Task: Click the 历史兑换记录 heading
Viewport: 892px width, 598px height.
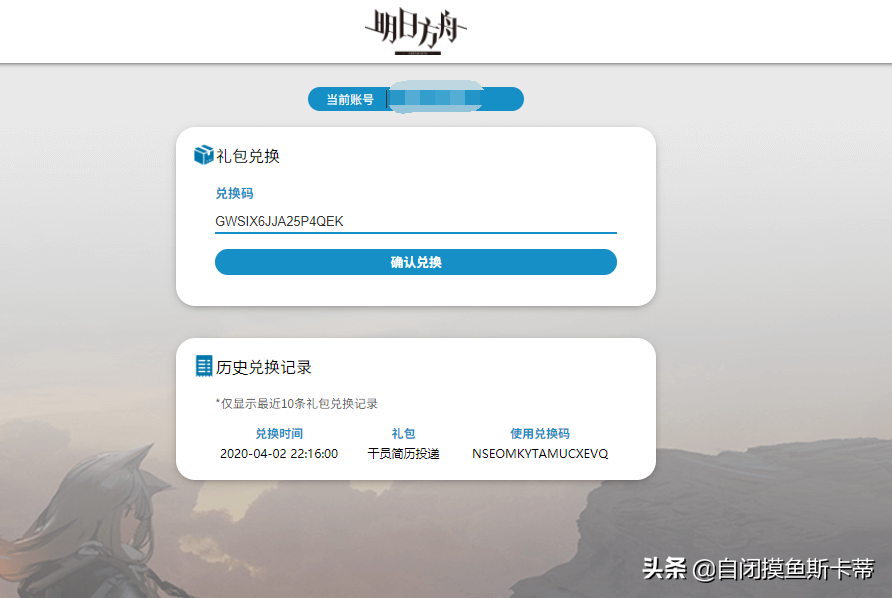Action: pyautogui.click(x=264, y=368)
